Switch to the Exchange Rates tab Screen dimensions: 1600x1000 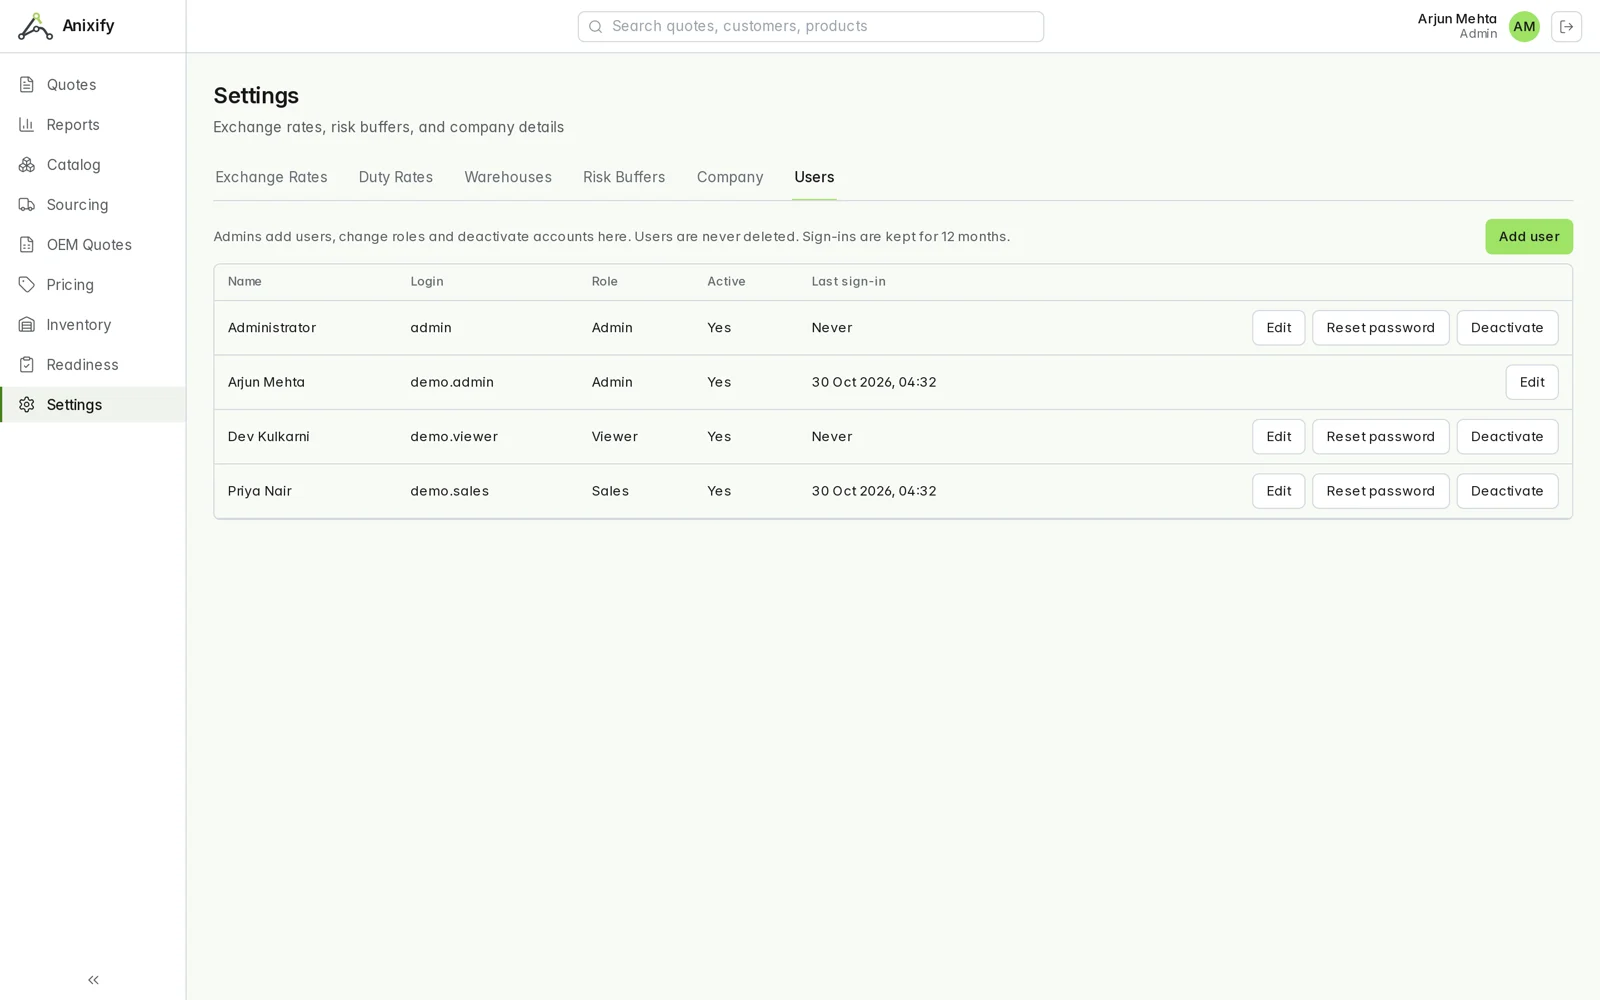(271, 177)
